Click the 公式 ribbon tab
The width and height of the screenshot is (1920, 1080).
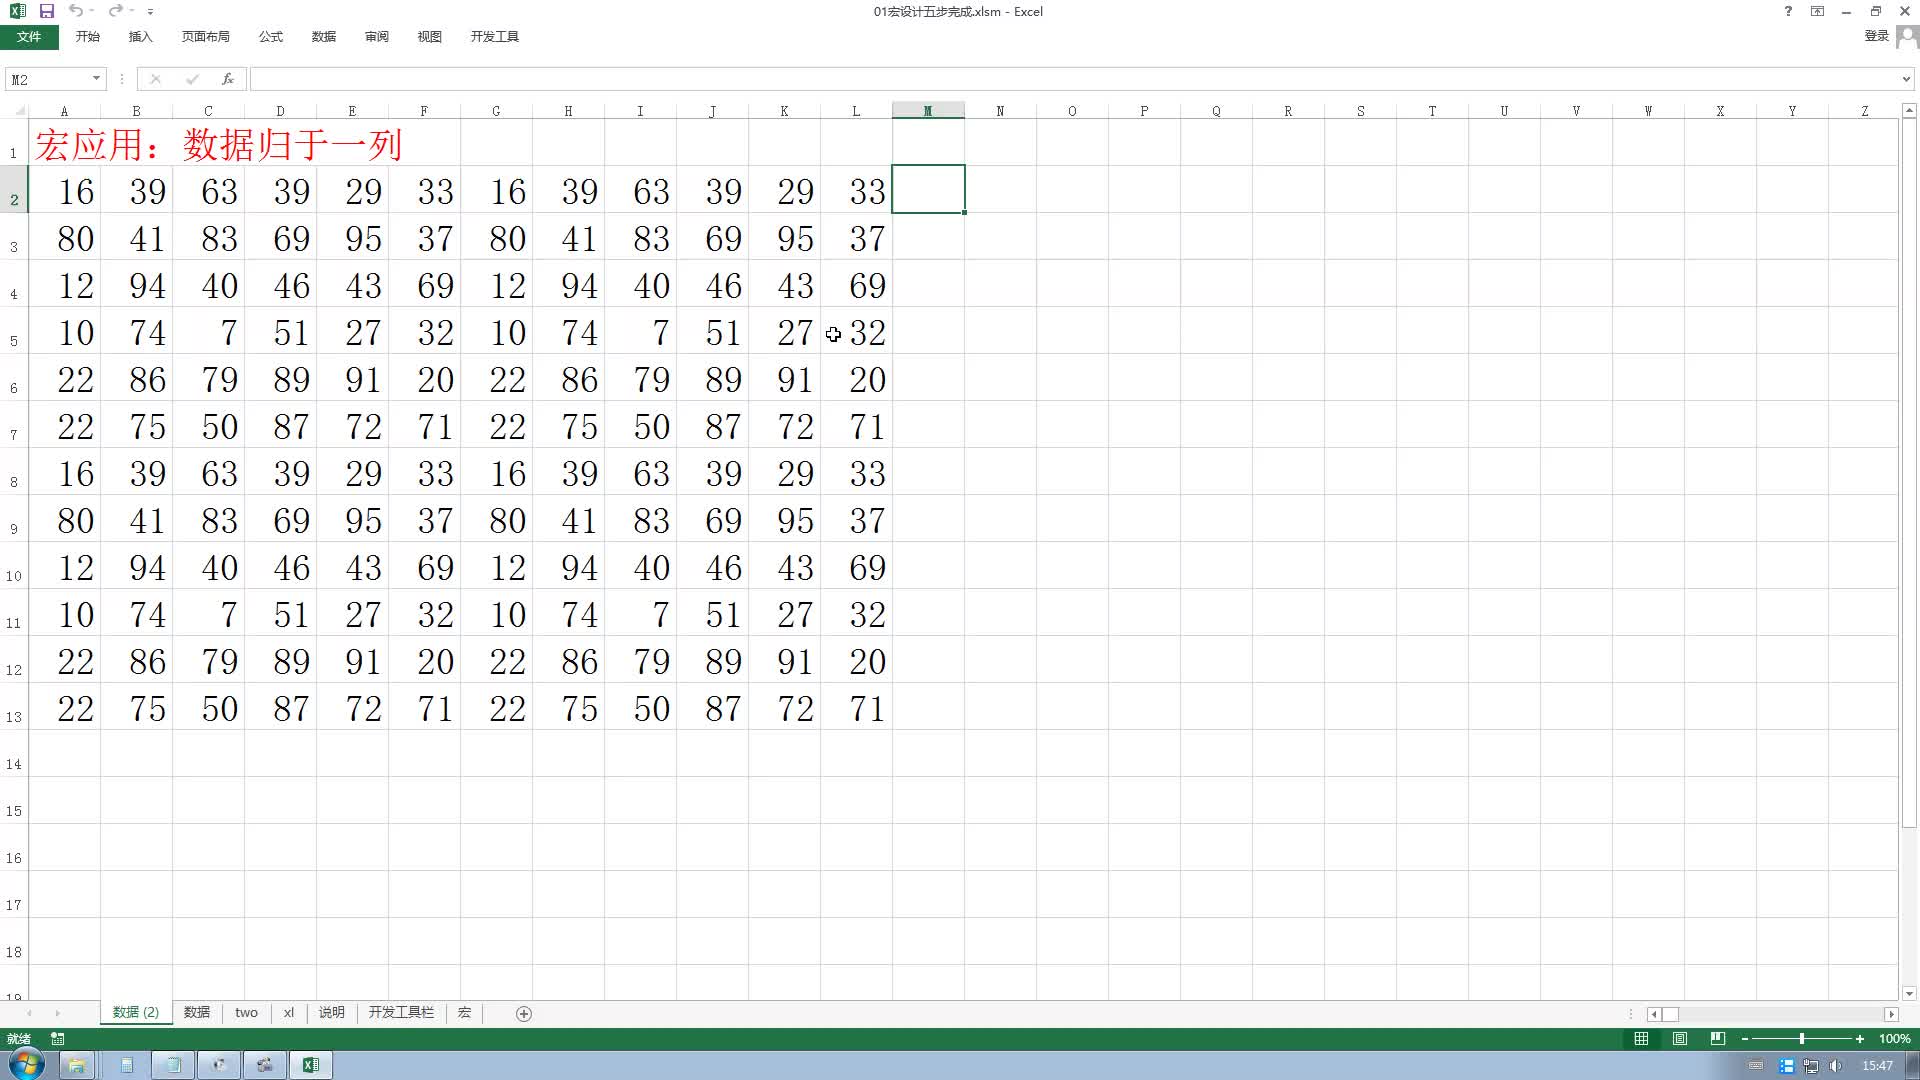point(272,36)
